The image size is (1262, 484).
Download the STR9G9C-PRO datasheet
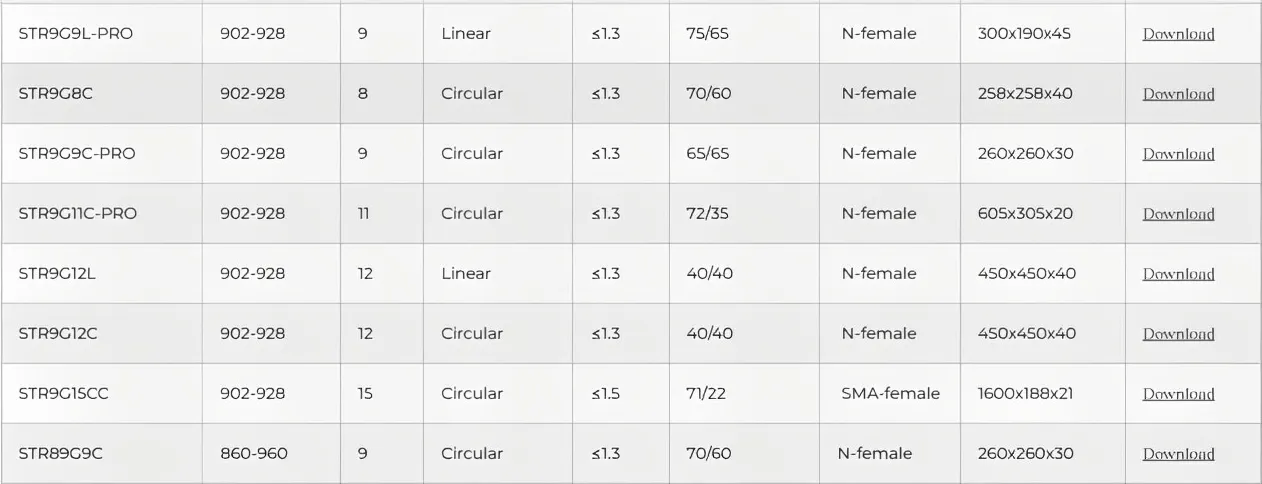1178,154
